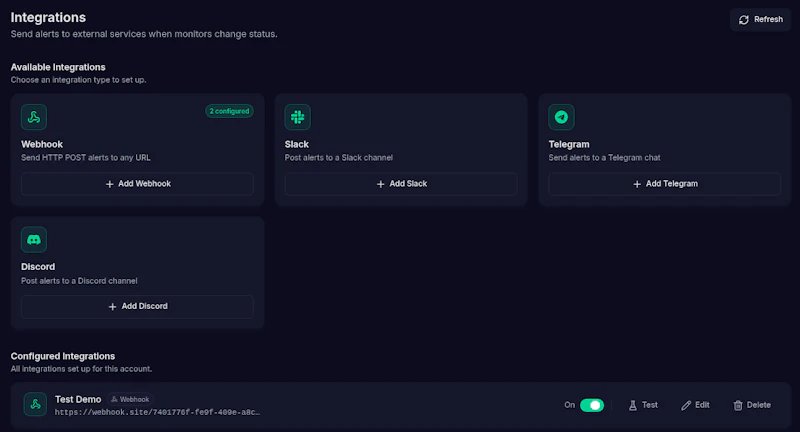
Task: Refresh the integrations list
Action: click(x=760, y=19)
